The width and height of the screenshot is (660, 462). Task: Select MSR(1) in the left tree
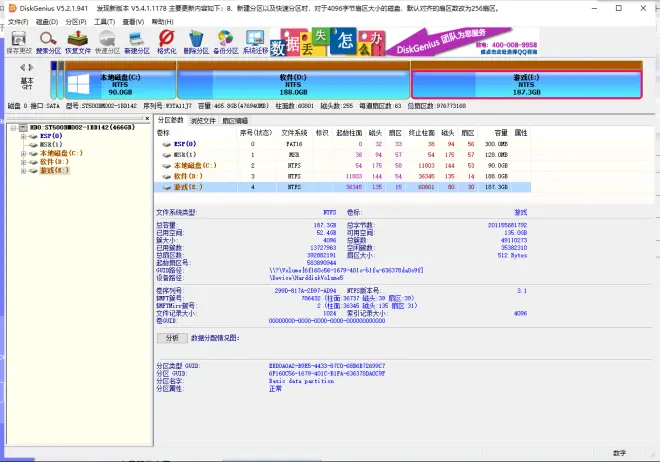(51, 145)
